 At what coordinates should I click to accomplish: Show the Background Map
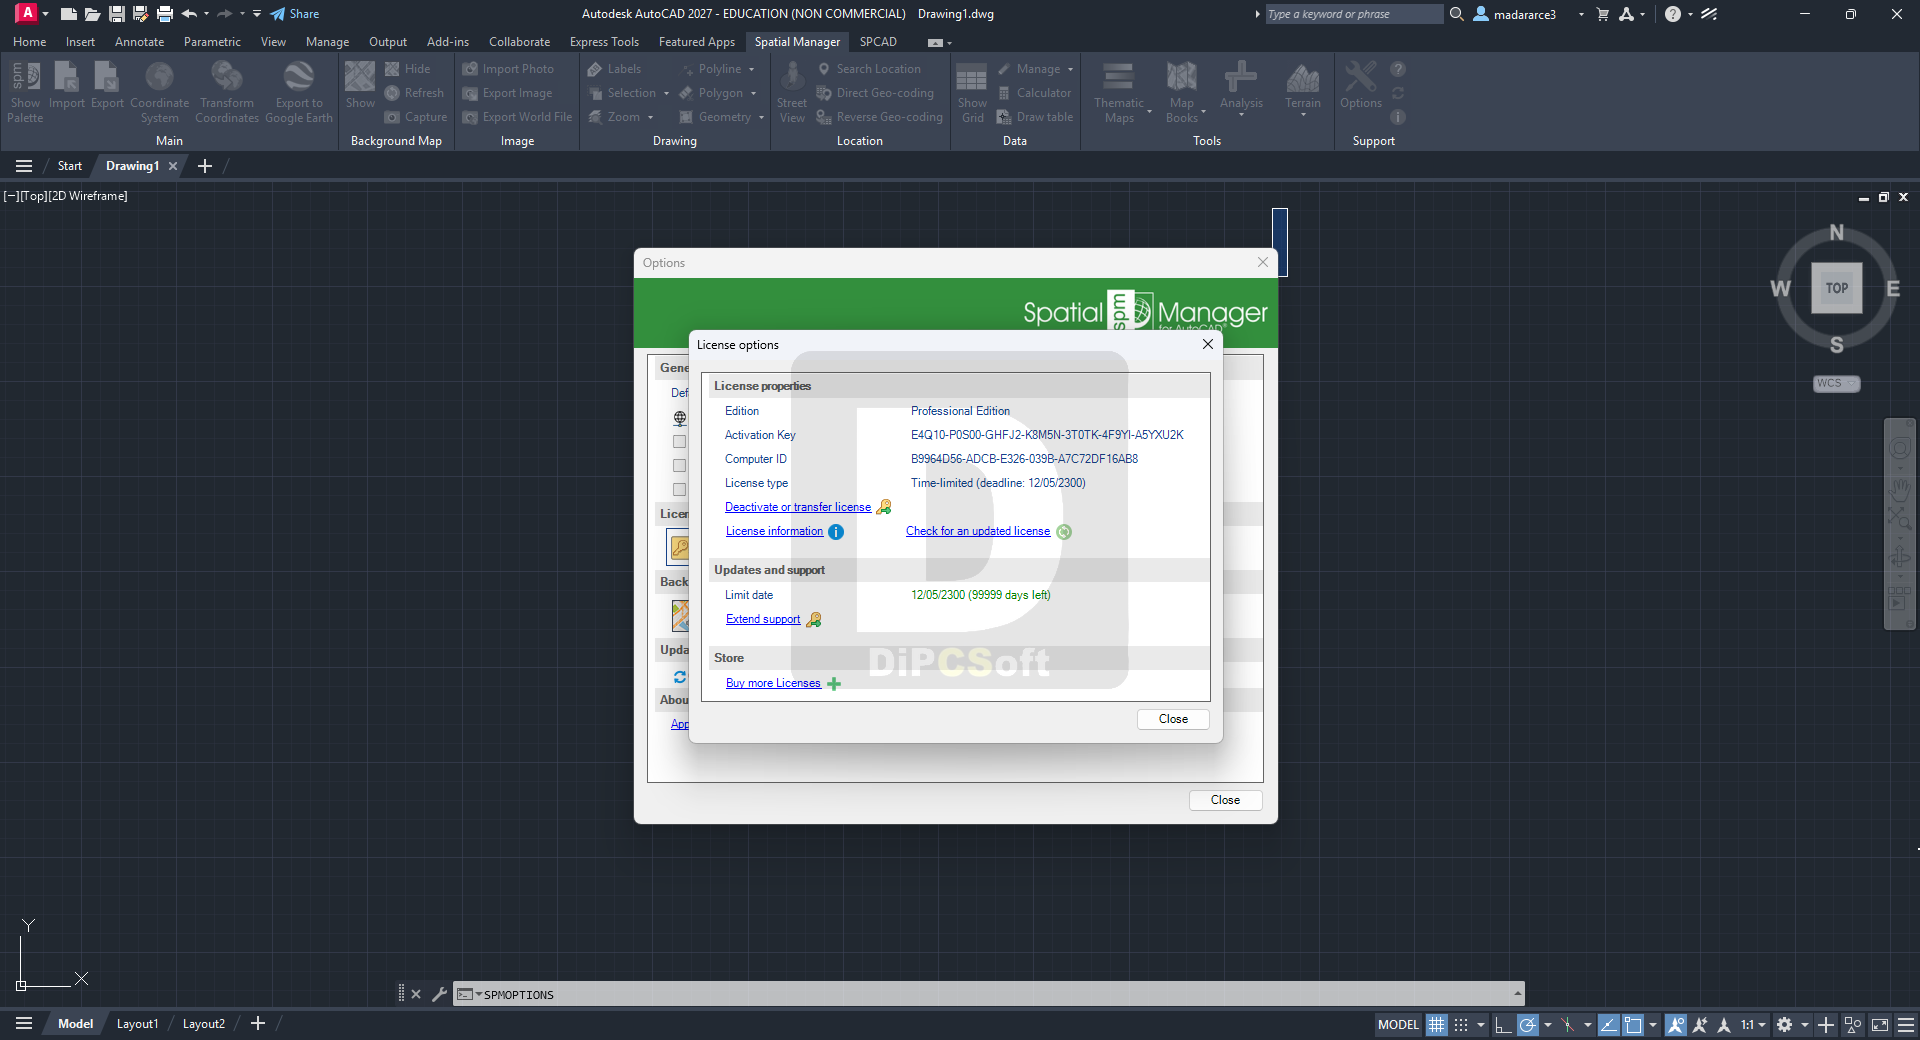(x=360, y=86)
